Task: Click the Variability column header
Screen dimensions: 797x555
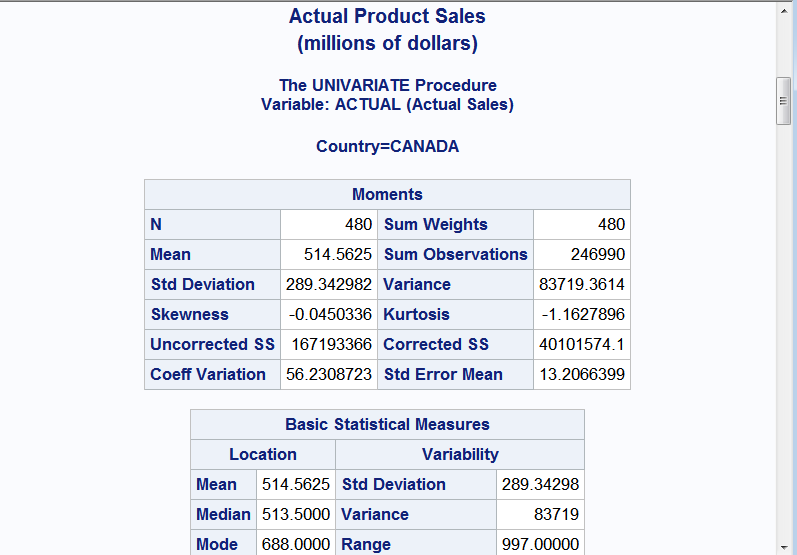Action: 460,454
